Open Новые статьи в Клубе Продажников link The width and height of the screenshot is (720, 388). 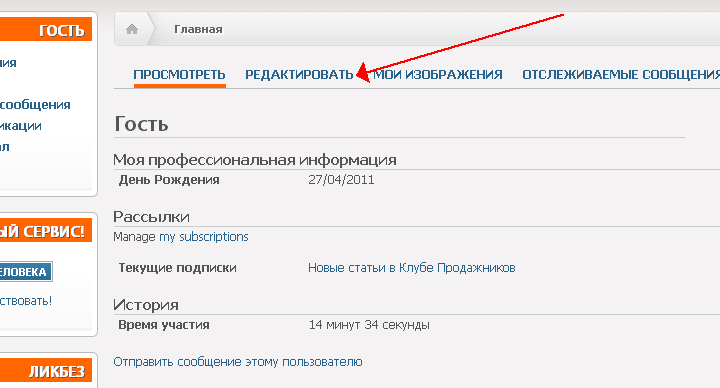point(411,268)
